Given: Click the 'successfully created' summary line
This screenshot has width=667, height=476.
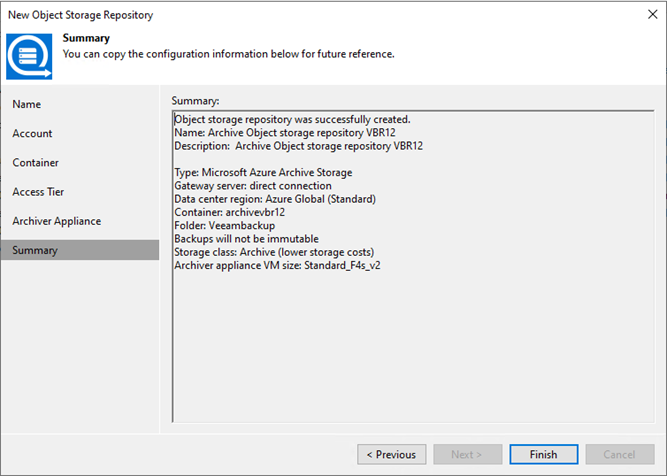Looking at the screenshot, I should pos(293,120).
